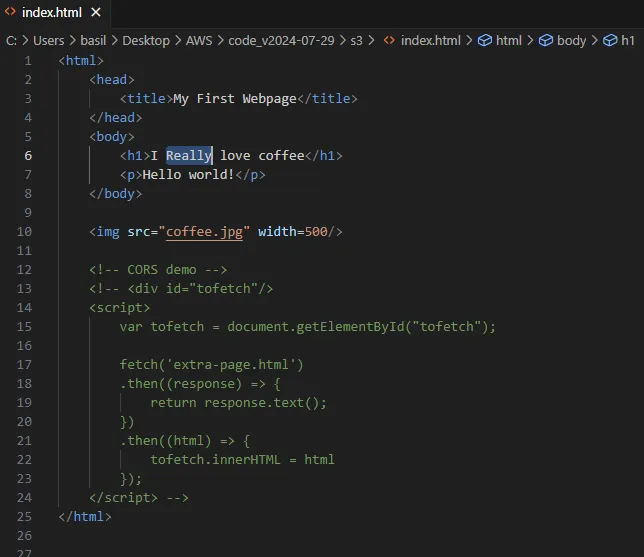The image size is (644, 557).
Task: Close the index.html tab
Action: [x=96, y=12]
